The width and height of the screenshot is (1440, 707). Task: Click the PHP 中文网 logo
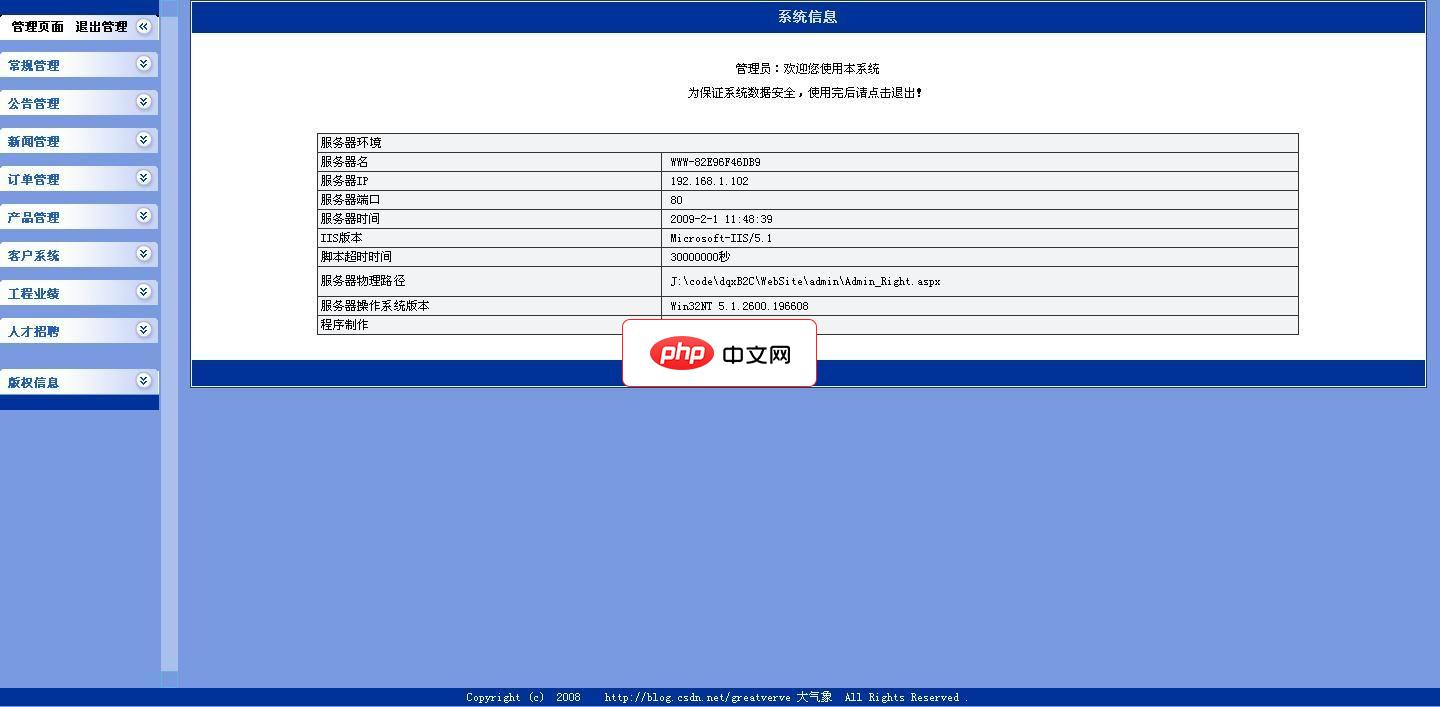pyautogui.click(x=719, y=352)
